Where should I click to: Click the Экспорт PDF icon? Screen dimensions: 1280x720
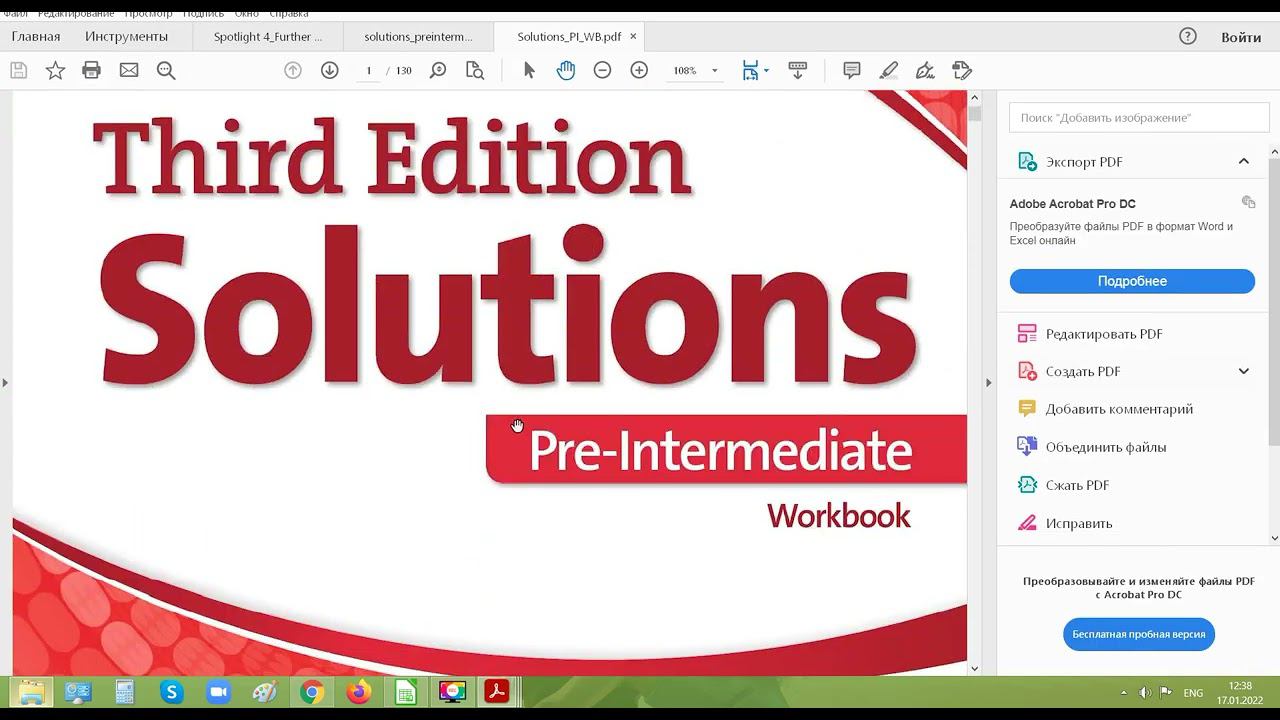coord(1027,162)
